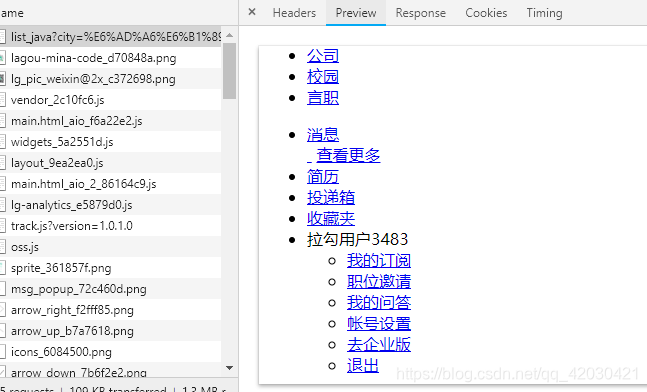
Task: Open the 我的问答 link
Action: coord(379,303)
